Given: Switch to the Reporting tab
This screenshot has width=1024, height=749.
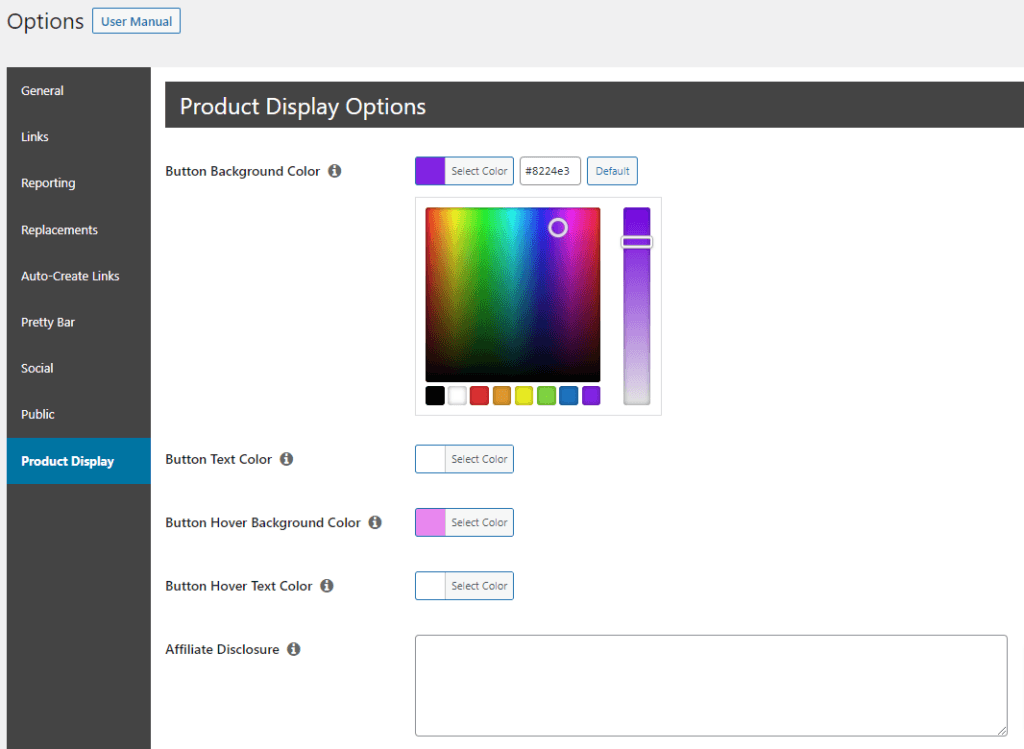Looking at the screenshot, I should [x=47, y=183].
